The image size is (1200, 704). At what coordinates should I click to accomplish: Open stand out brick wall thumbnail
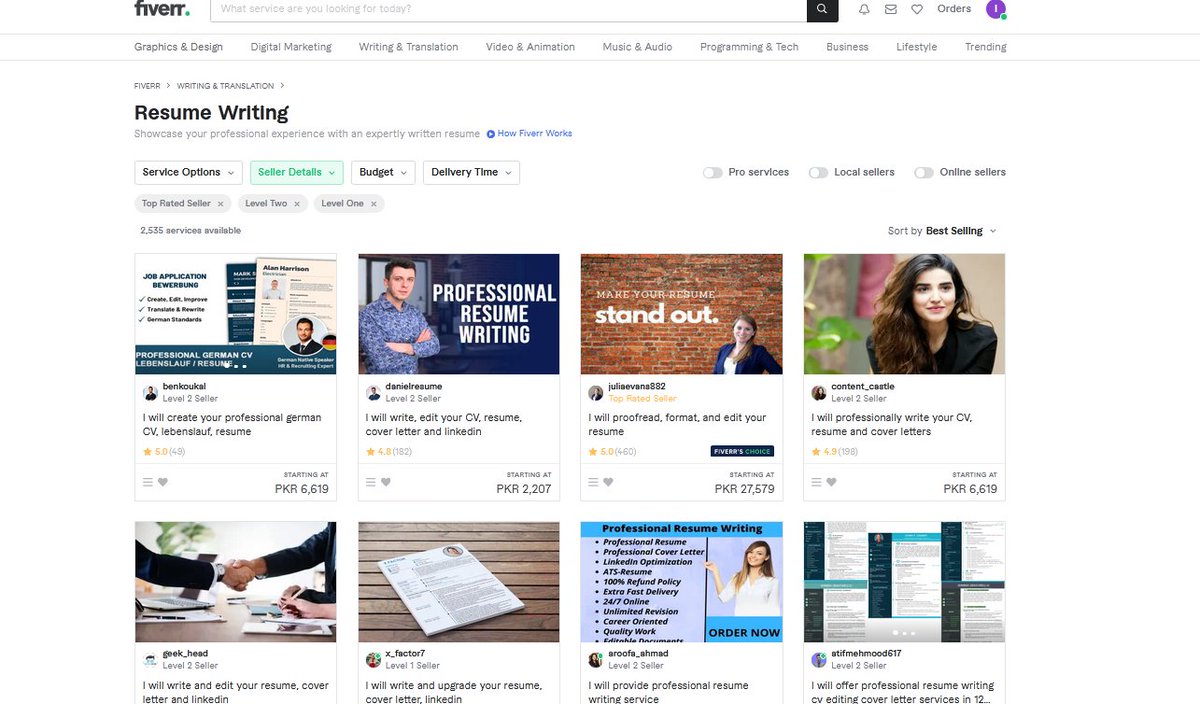(x=682, y=314)
